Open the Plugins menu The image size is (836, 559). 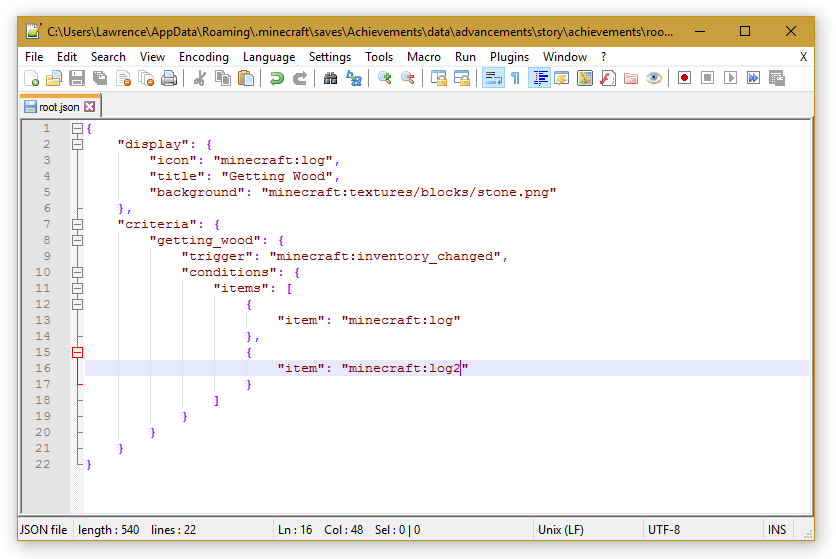(x=509, y=57)
